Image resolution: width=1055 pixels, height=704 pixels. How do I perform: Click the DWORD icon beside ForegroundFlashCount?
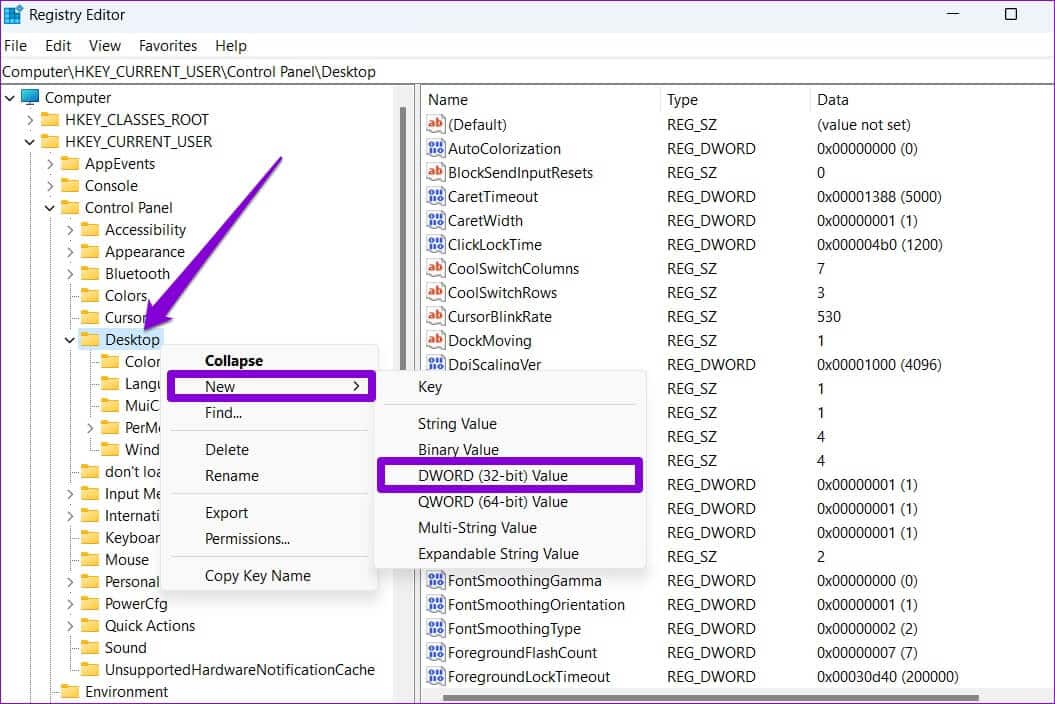point(435,653)
